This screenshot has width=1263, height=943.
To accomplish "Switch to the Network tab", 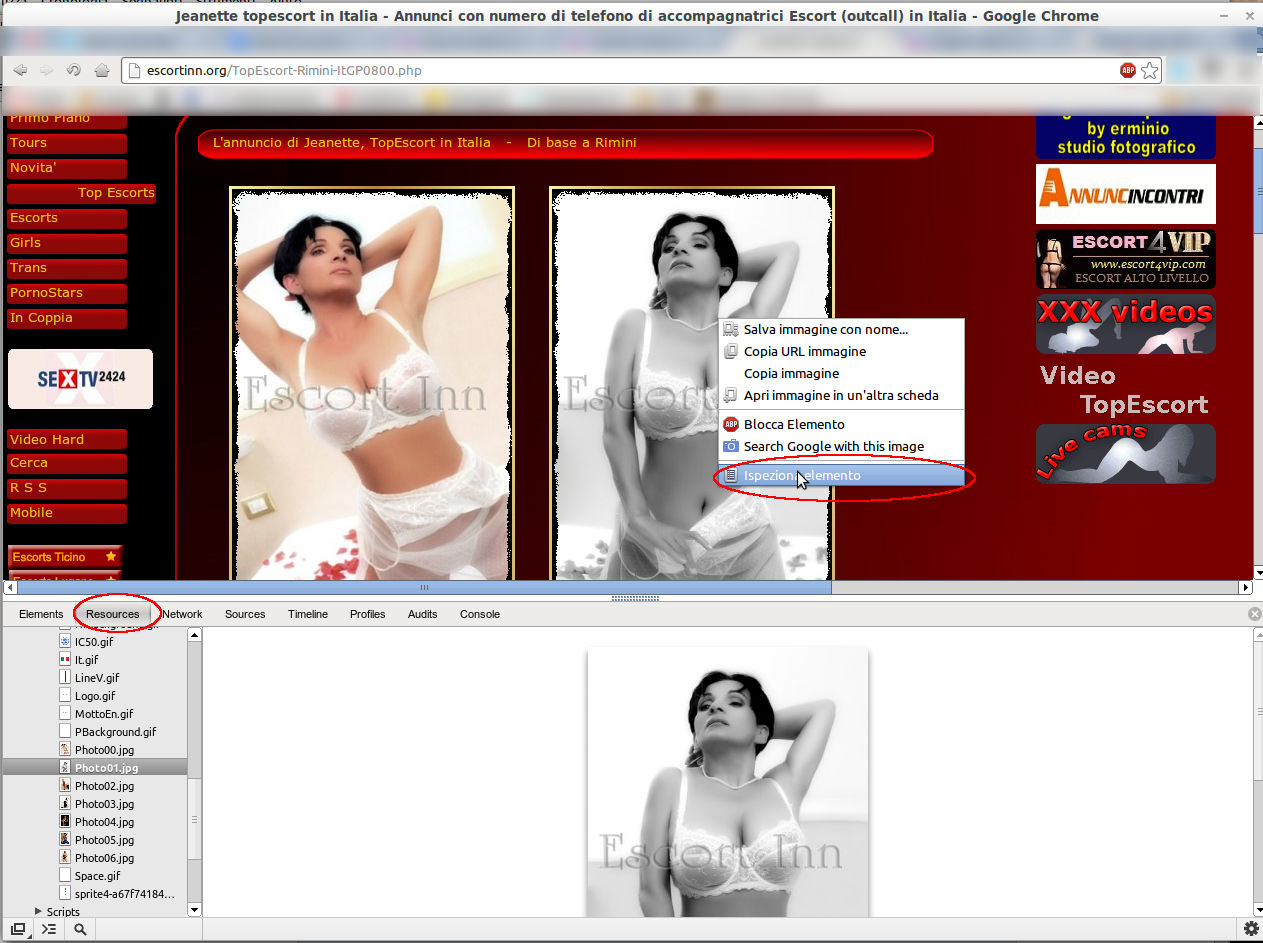I will tap(182, 614).
